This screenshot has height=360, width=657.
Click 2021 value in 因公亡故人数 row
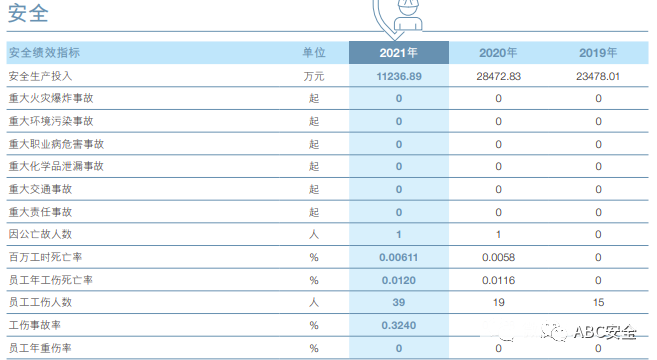[398, 234]
